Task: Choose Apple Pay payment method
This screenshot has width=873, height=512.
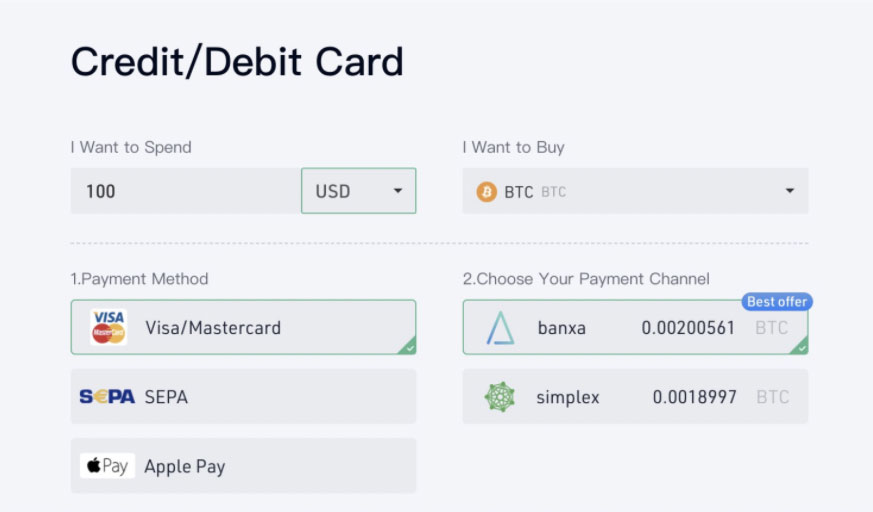Action: pyautogui.click(x=243, y=466)
